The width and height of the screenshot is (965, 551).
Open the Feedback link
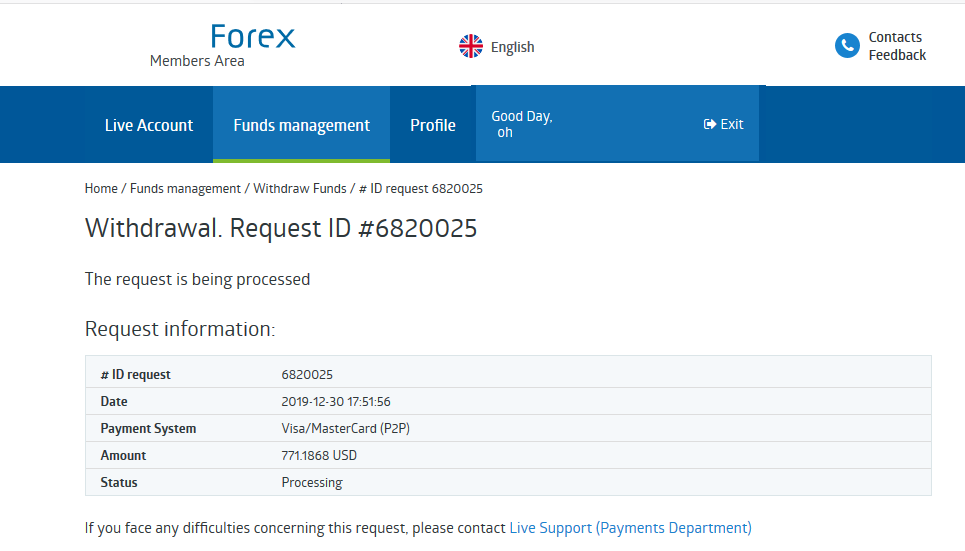[x=897, y=55]
